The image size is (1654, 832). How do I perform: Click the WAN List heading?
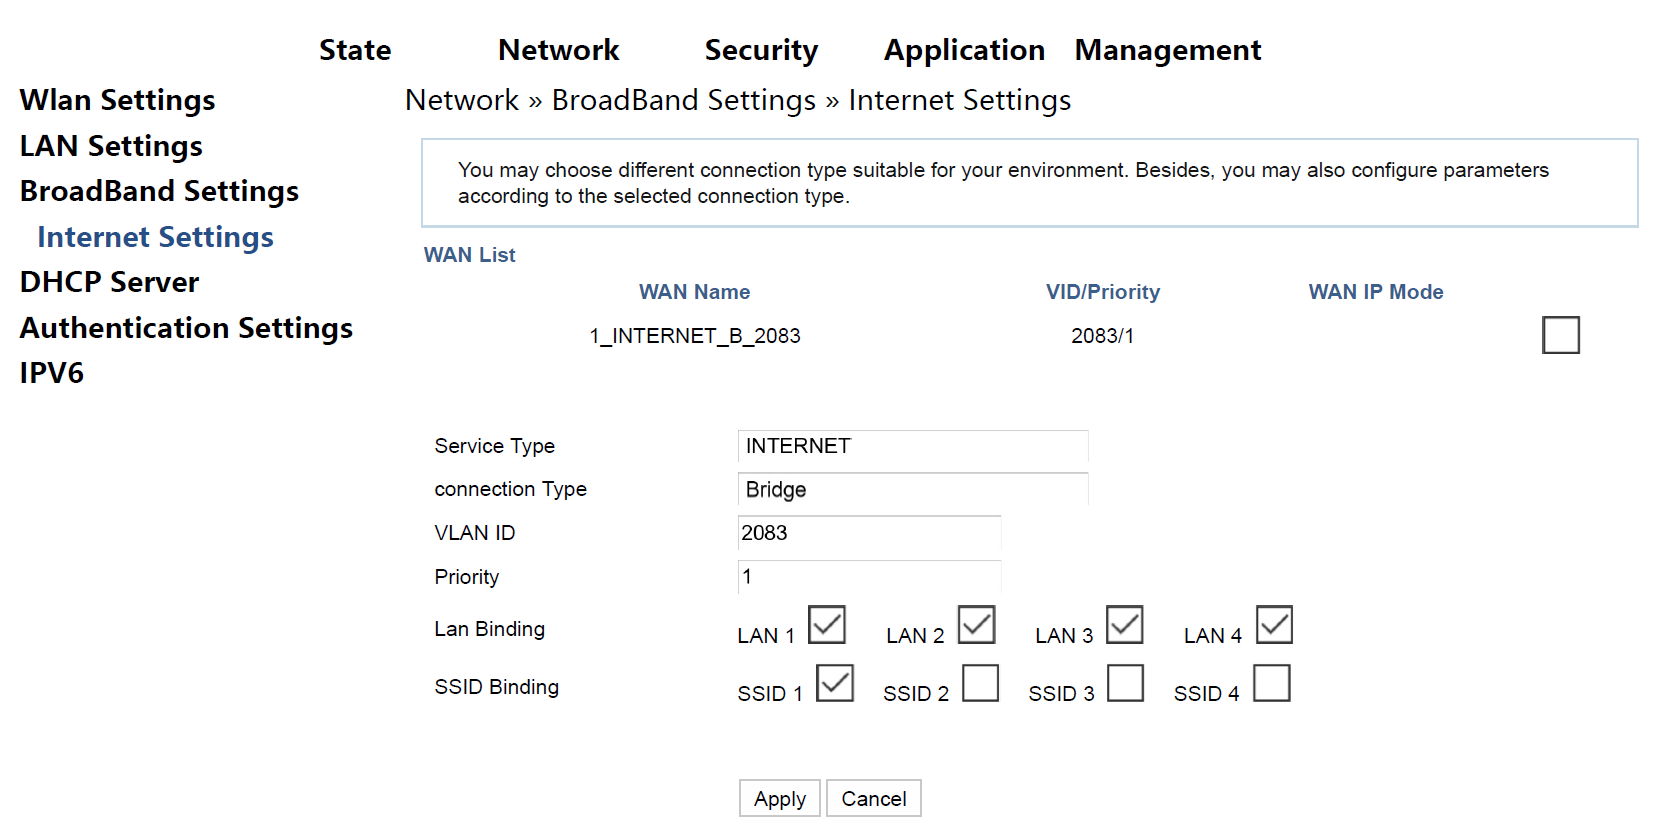(x=470, y=255)
